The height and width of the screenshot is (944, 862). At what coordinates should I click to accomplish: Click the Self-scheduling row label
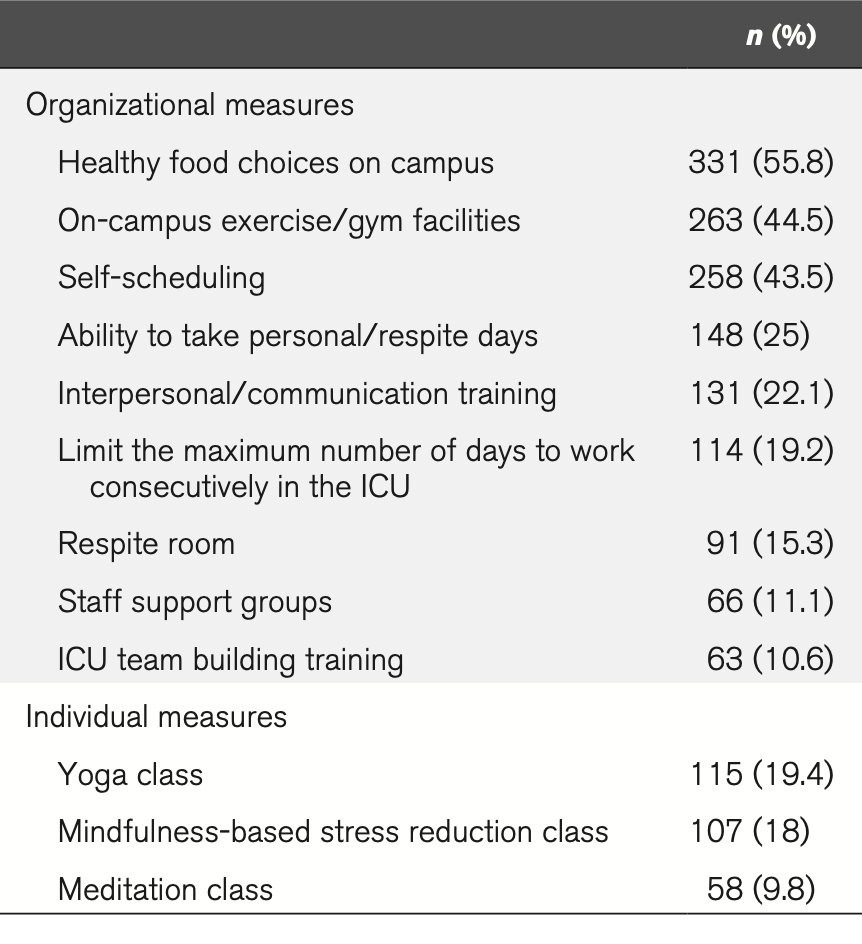[x=161, y=277]
